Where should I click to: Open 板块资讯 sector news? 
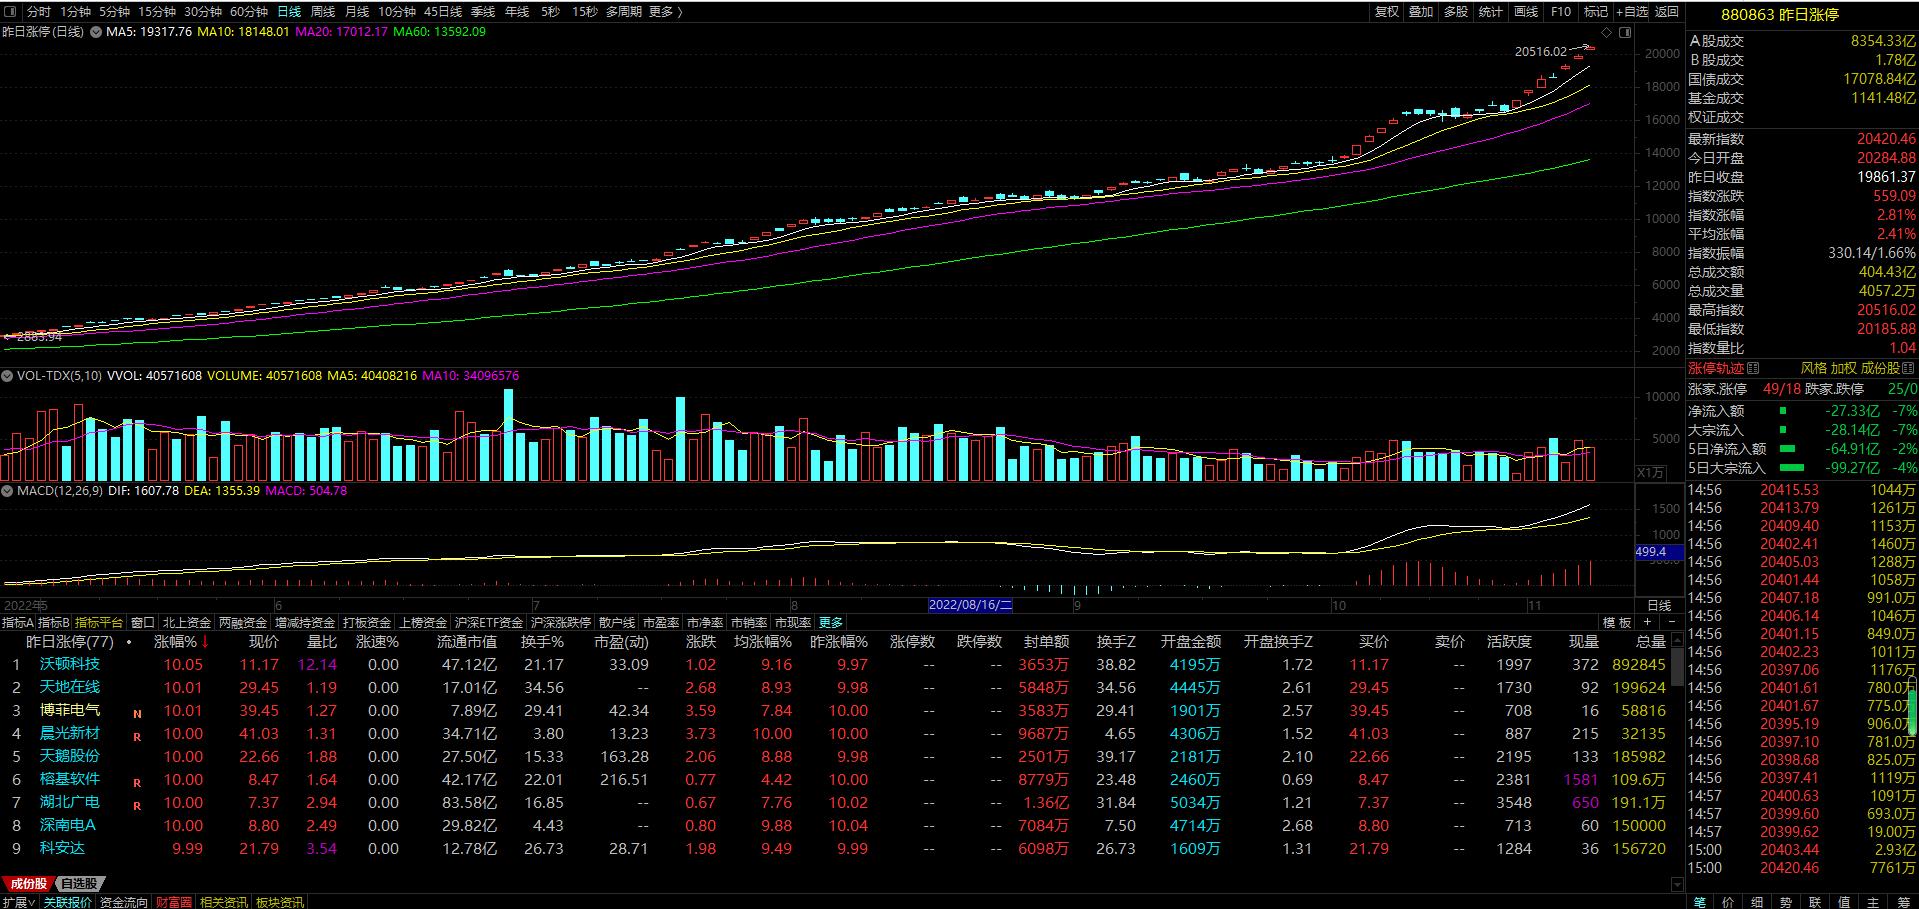280,902
